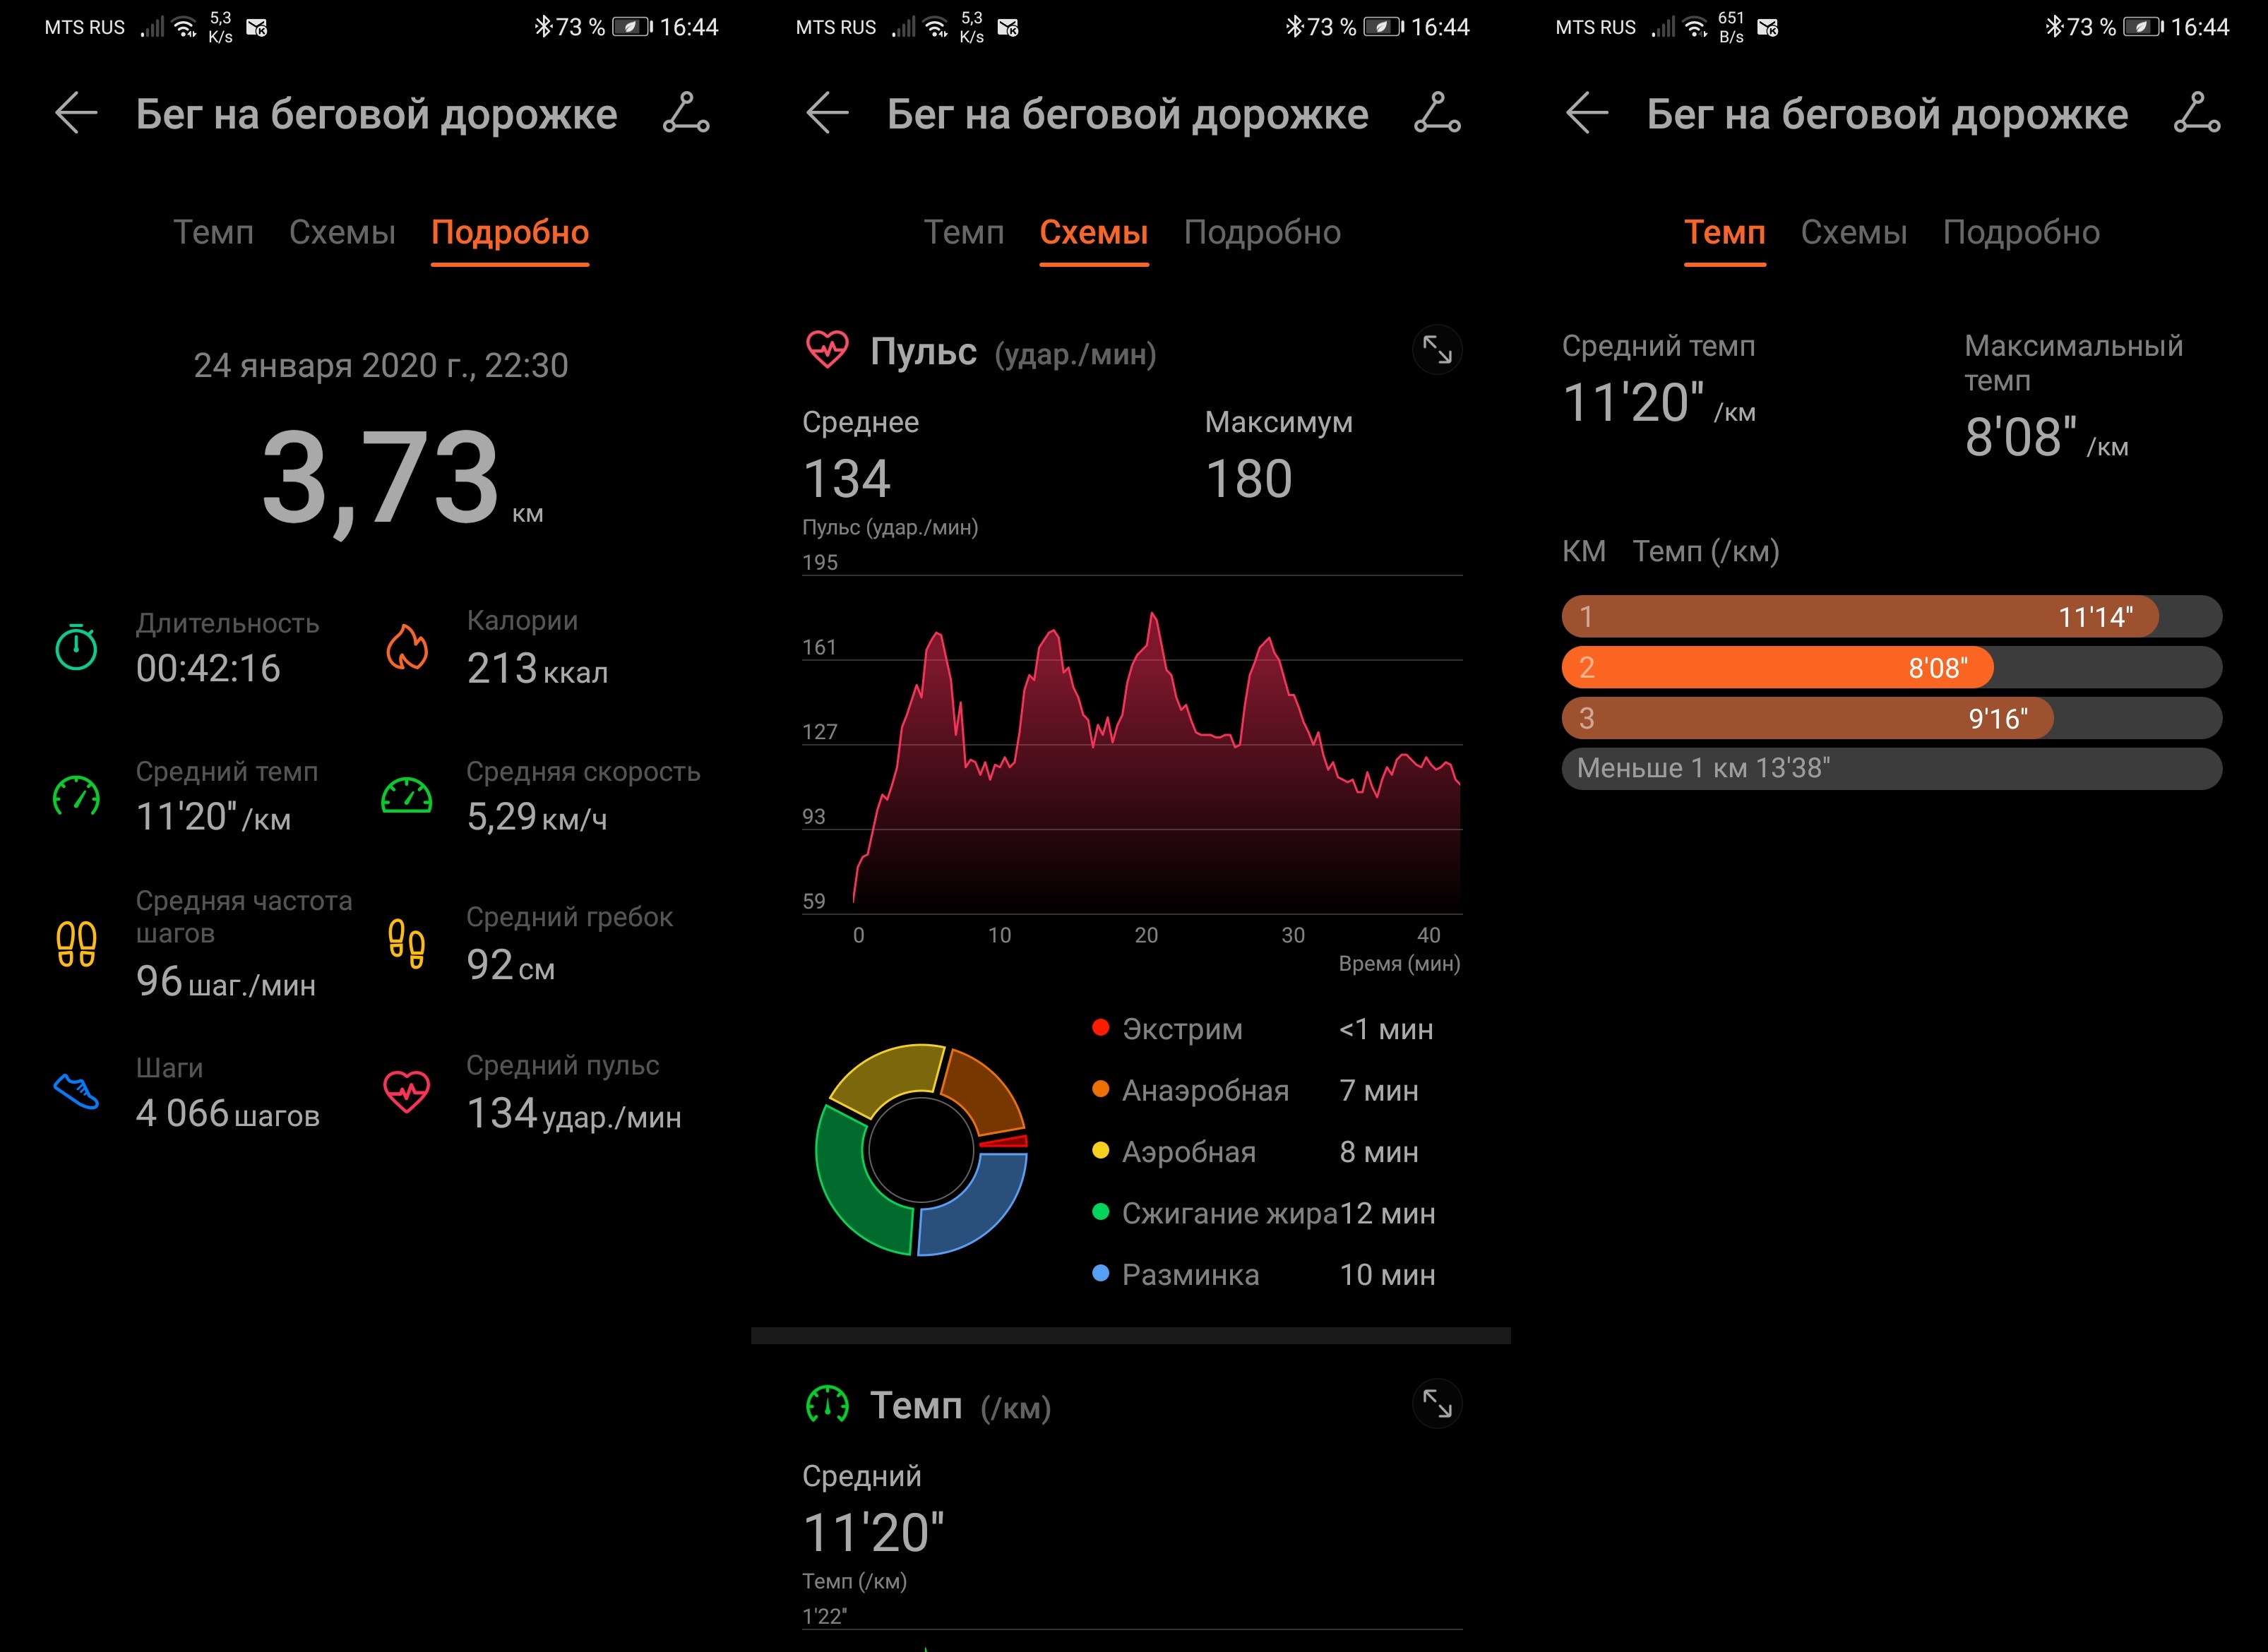Tap yellow Аэробная legend dot

pos(1100,1150)
